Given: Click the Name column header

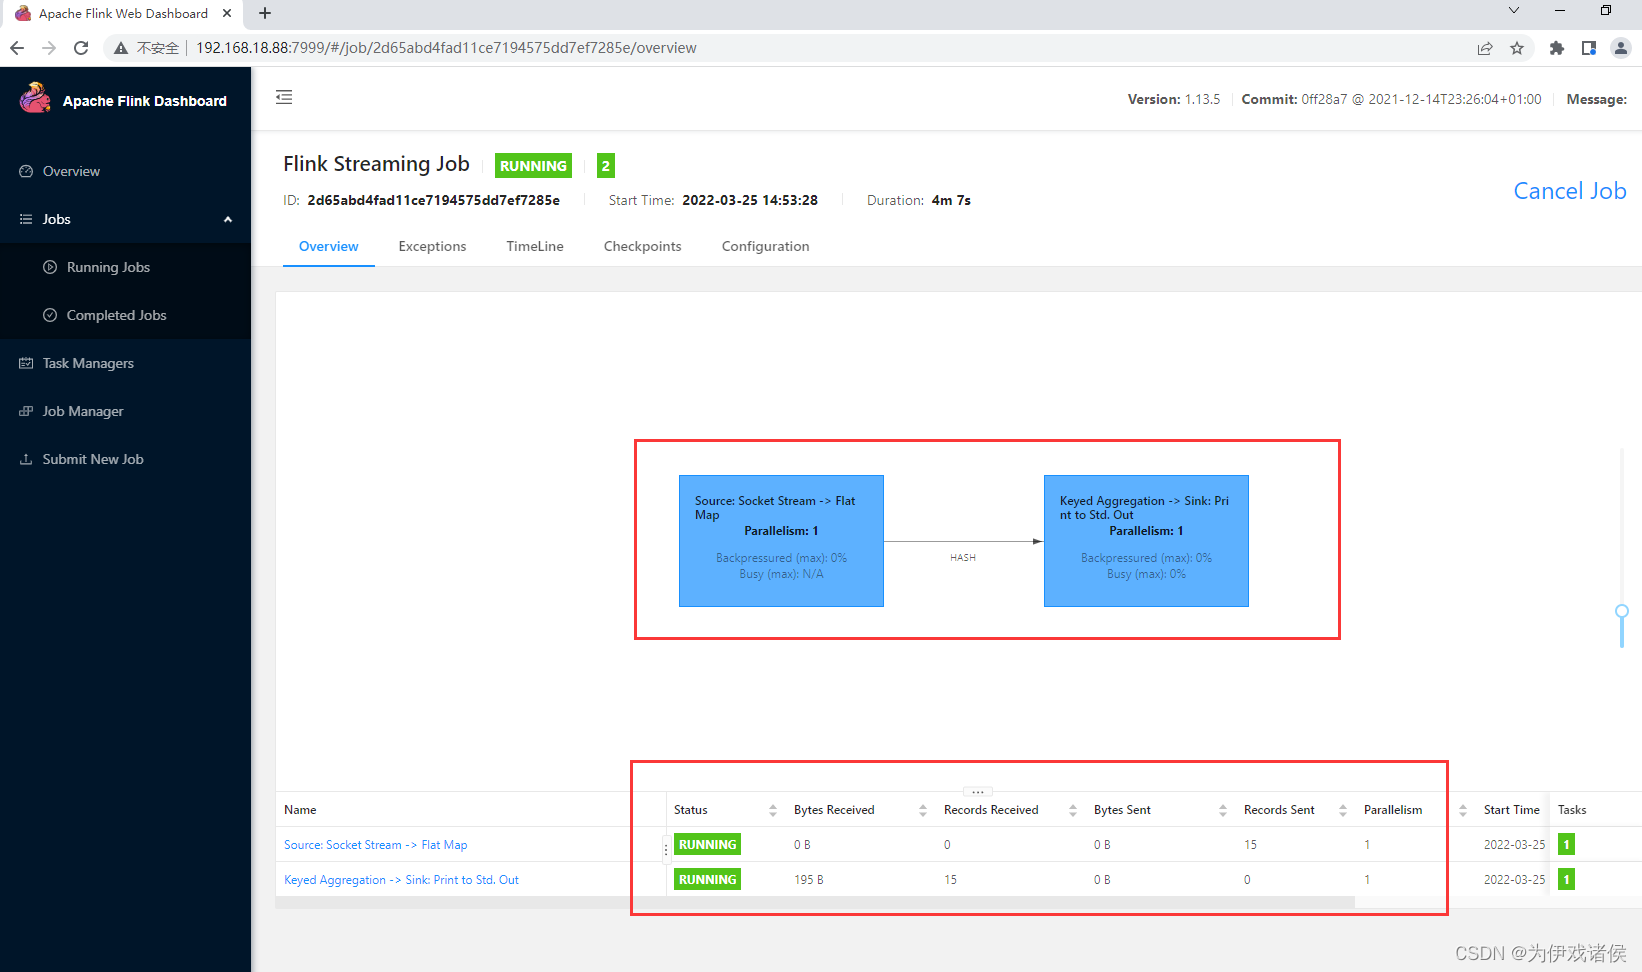Looking at the screenshot, I should tap(300, 810).
